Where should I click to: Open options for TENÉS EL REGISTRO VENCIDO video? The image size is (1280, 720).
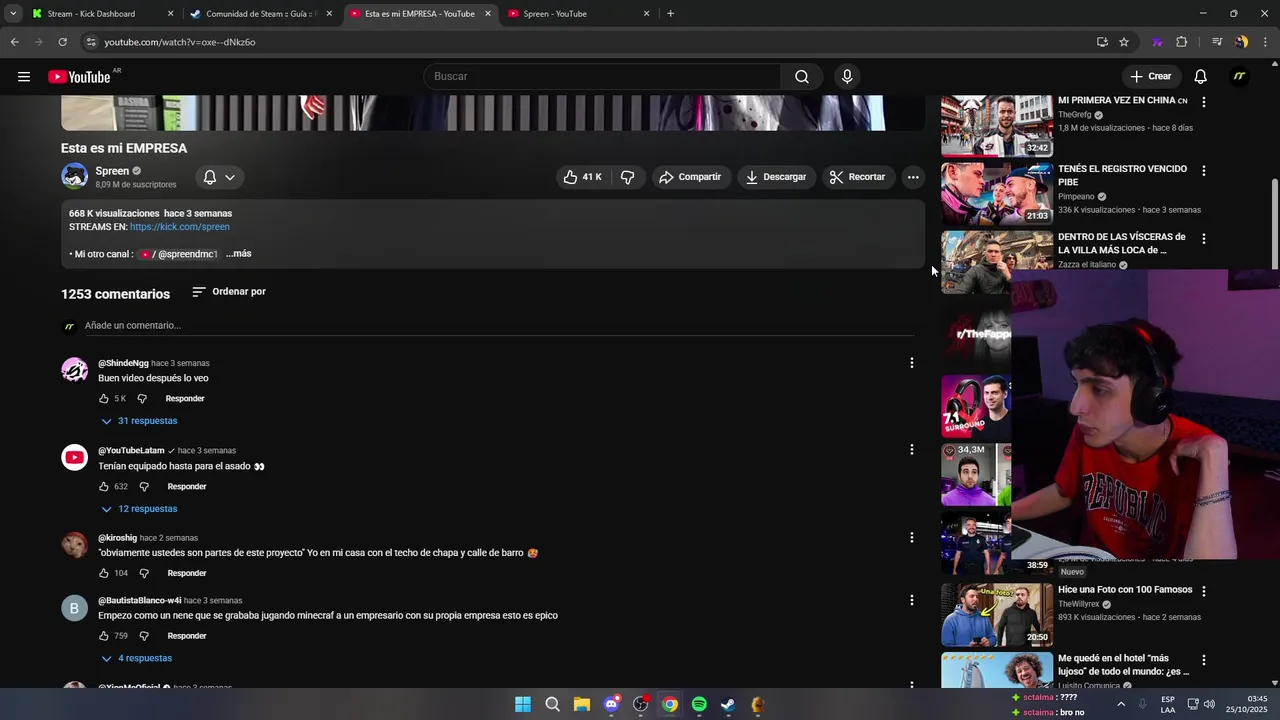1203,171
